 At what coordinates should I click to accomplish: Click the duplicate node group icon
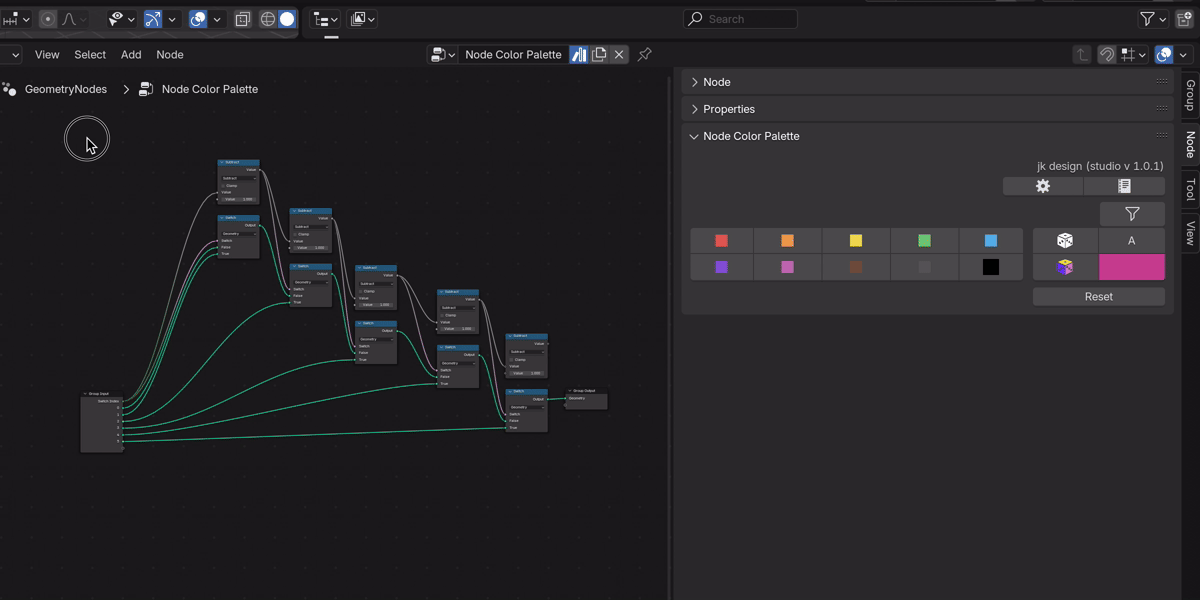(x=599, y=54)
